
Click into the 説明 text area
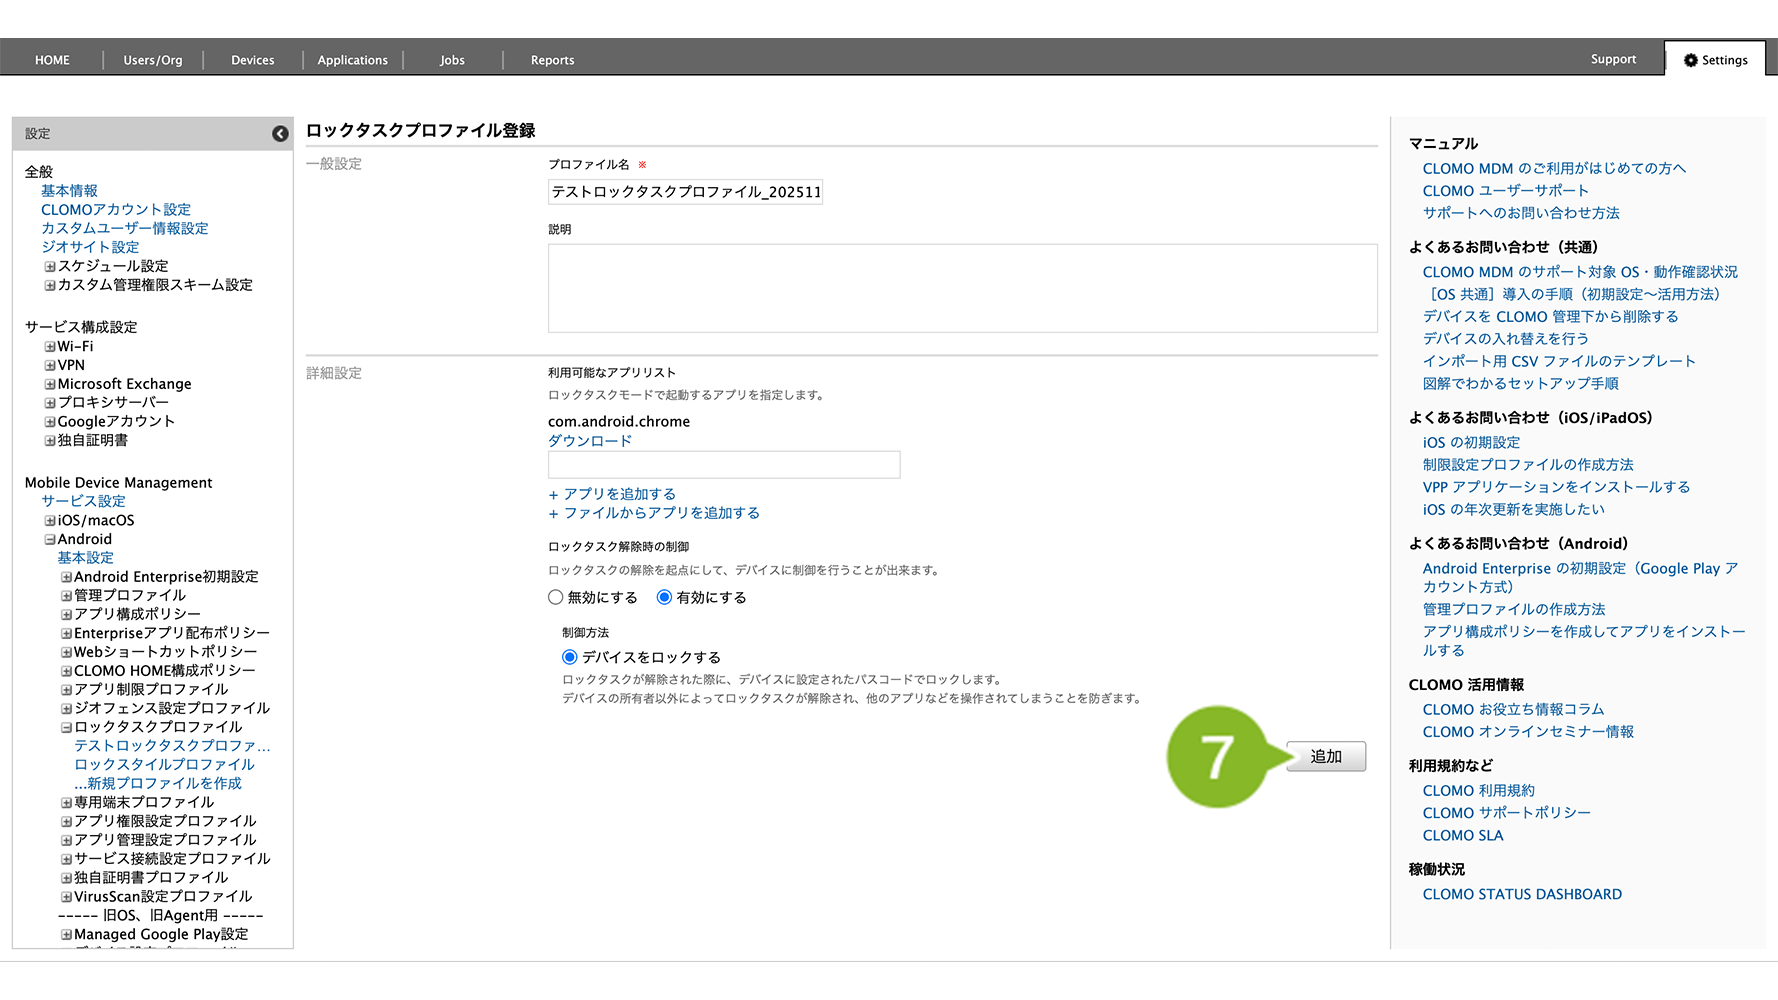tap(962, 288)
